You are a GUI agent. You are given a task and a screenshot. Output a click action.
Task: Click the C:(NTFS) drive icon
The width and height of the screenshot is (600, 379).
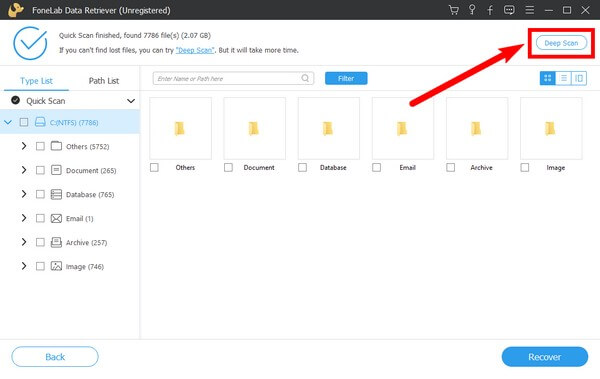[x=40, y=122]
